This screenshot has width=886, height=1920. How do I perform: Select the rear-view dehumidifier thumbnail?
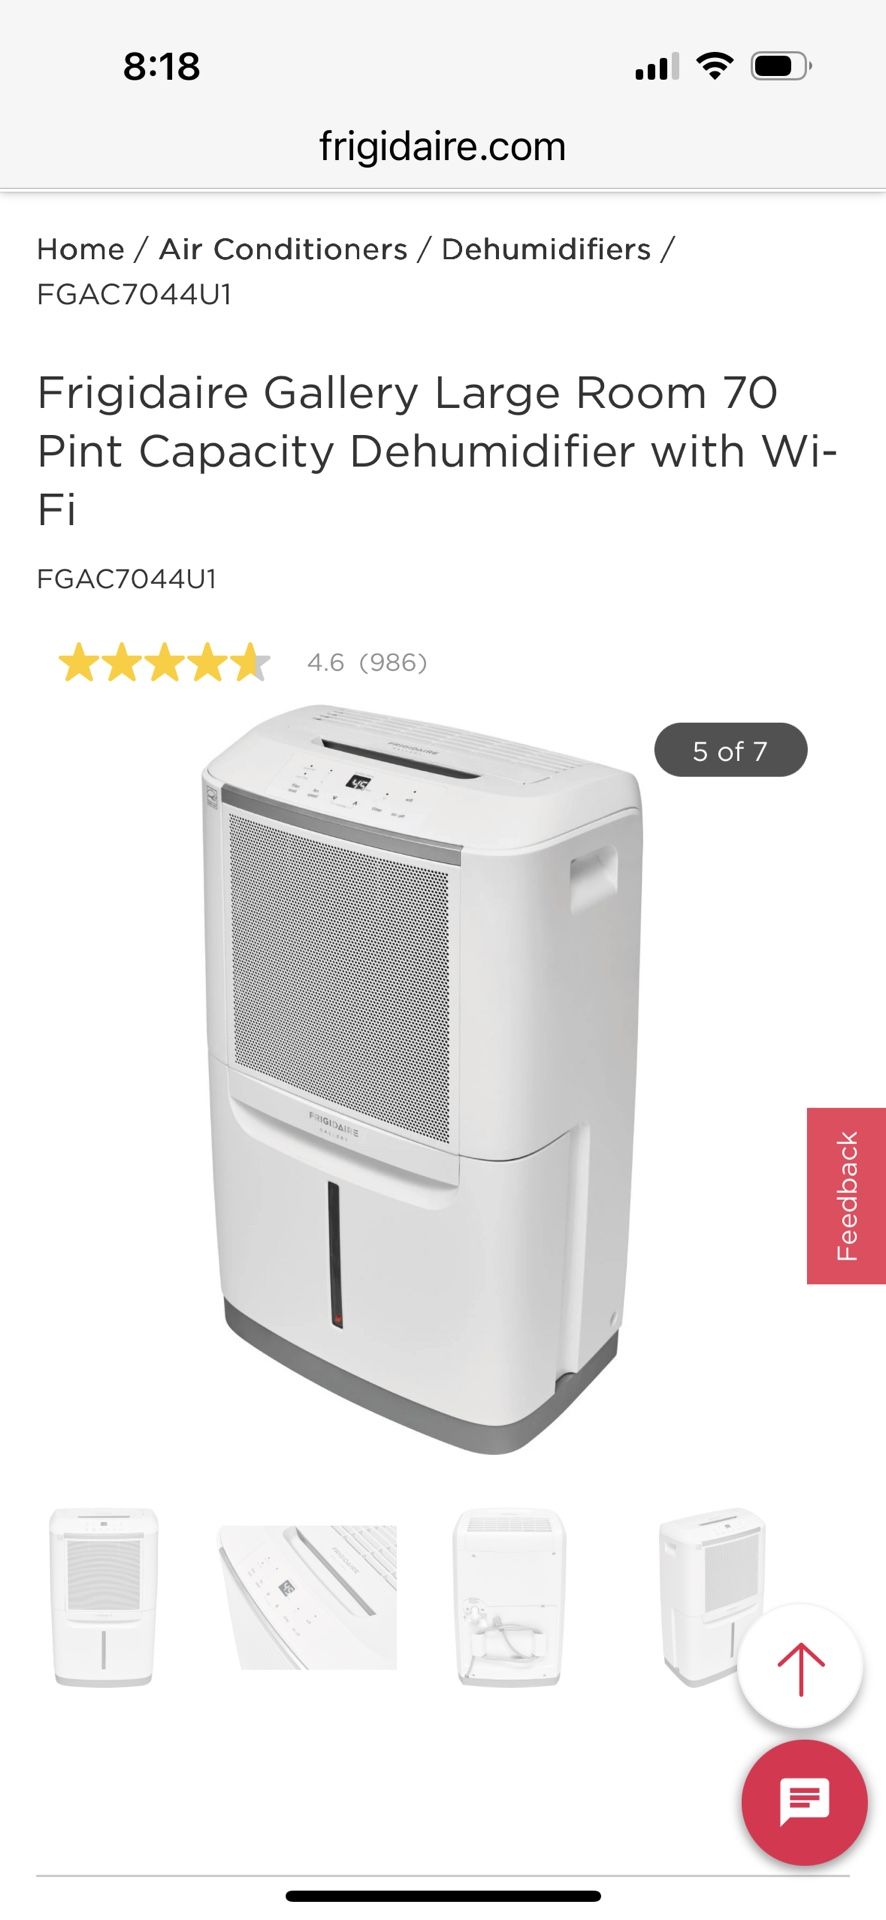509,1598
